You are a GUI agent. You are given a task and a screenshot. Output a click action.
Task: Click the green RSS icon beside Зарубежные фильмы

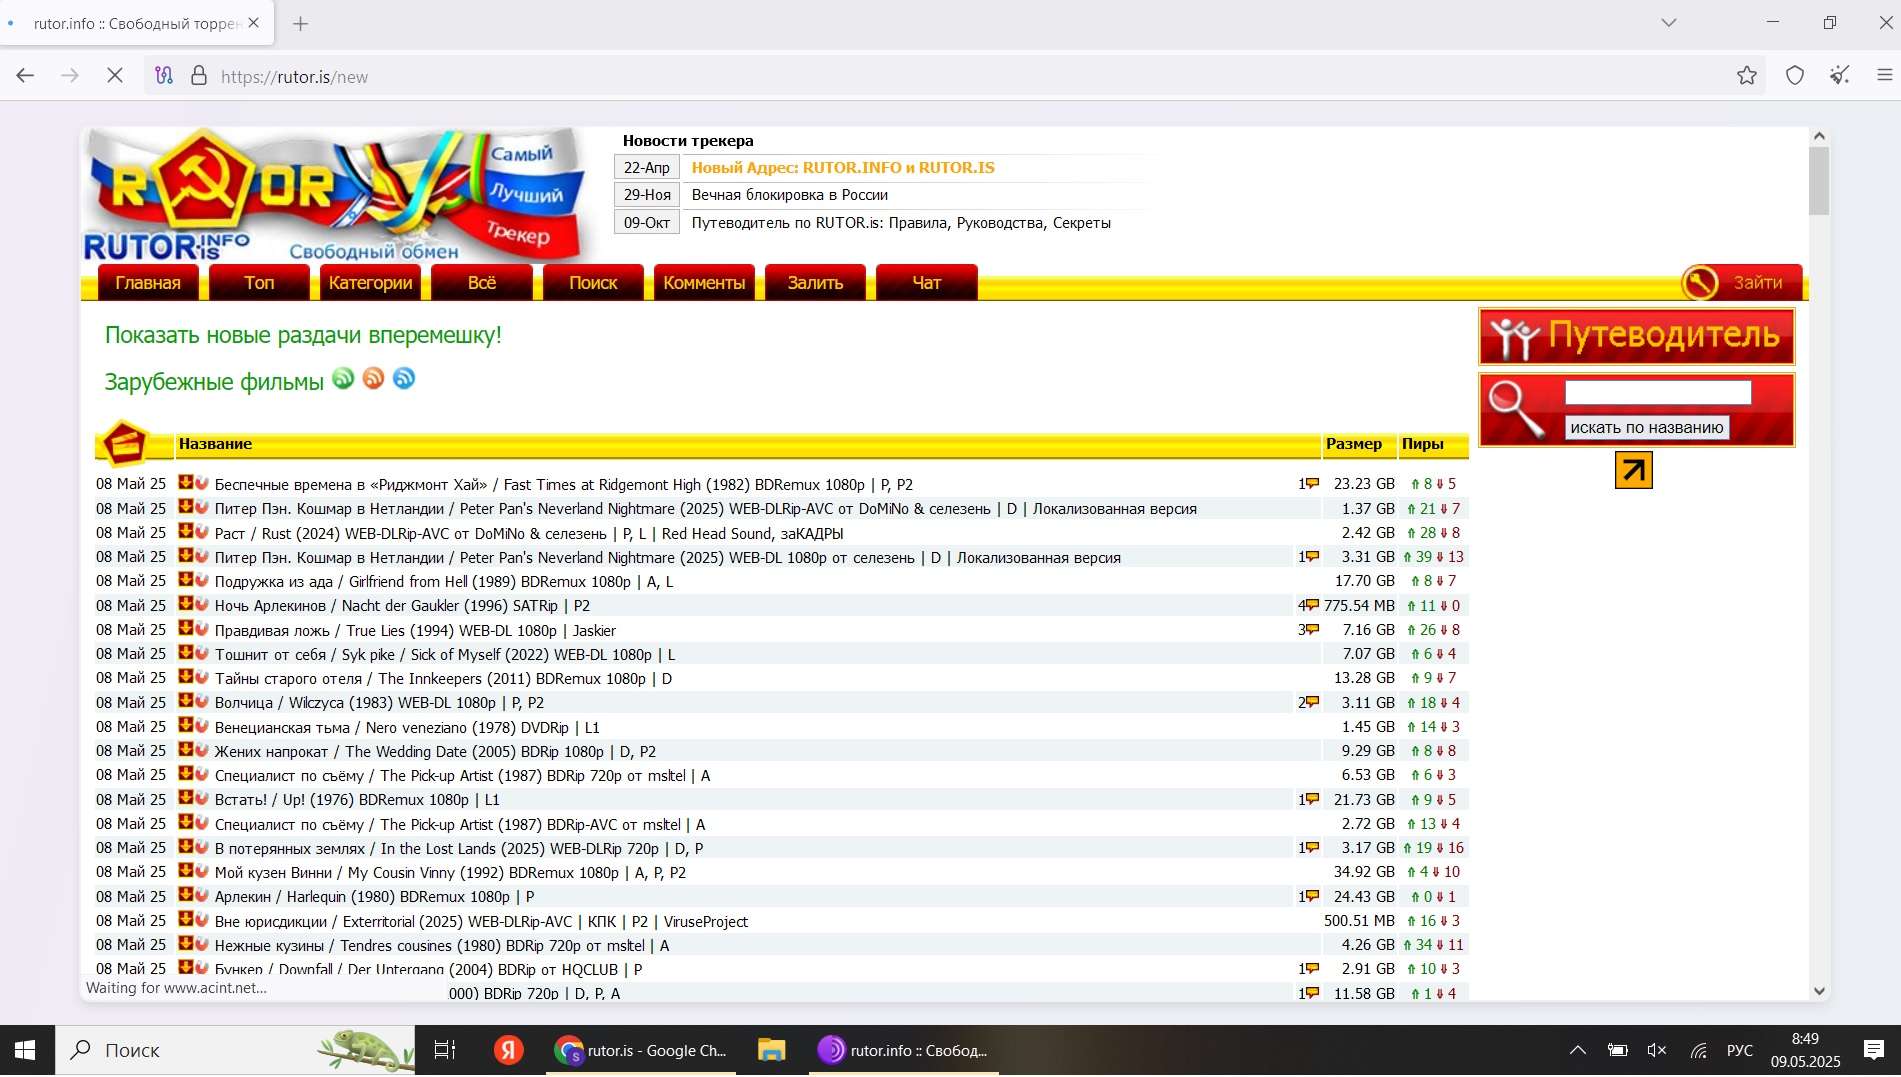(343, 379)
